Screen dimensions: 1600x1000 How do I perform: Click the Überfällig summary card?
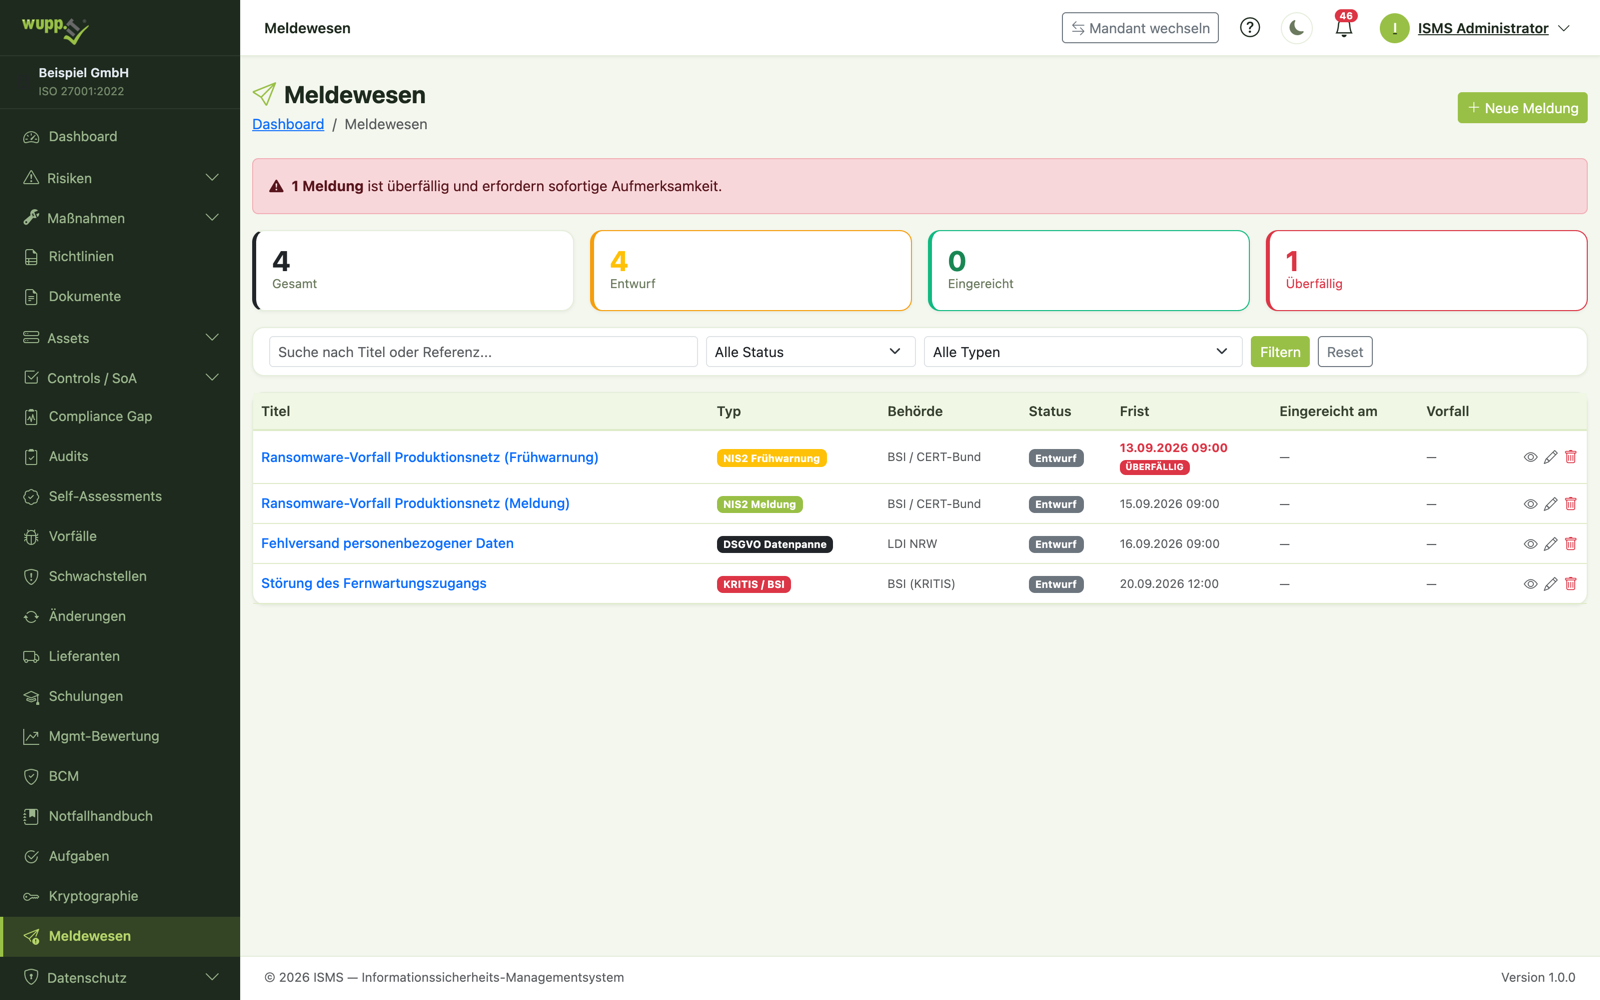(x=1427, y=271)
